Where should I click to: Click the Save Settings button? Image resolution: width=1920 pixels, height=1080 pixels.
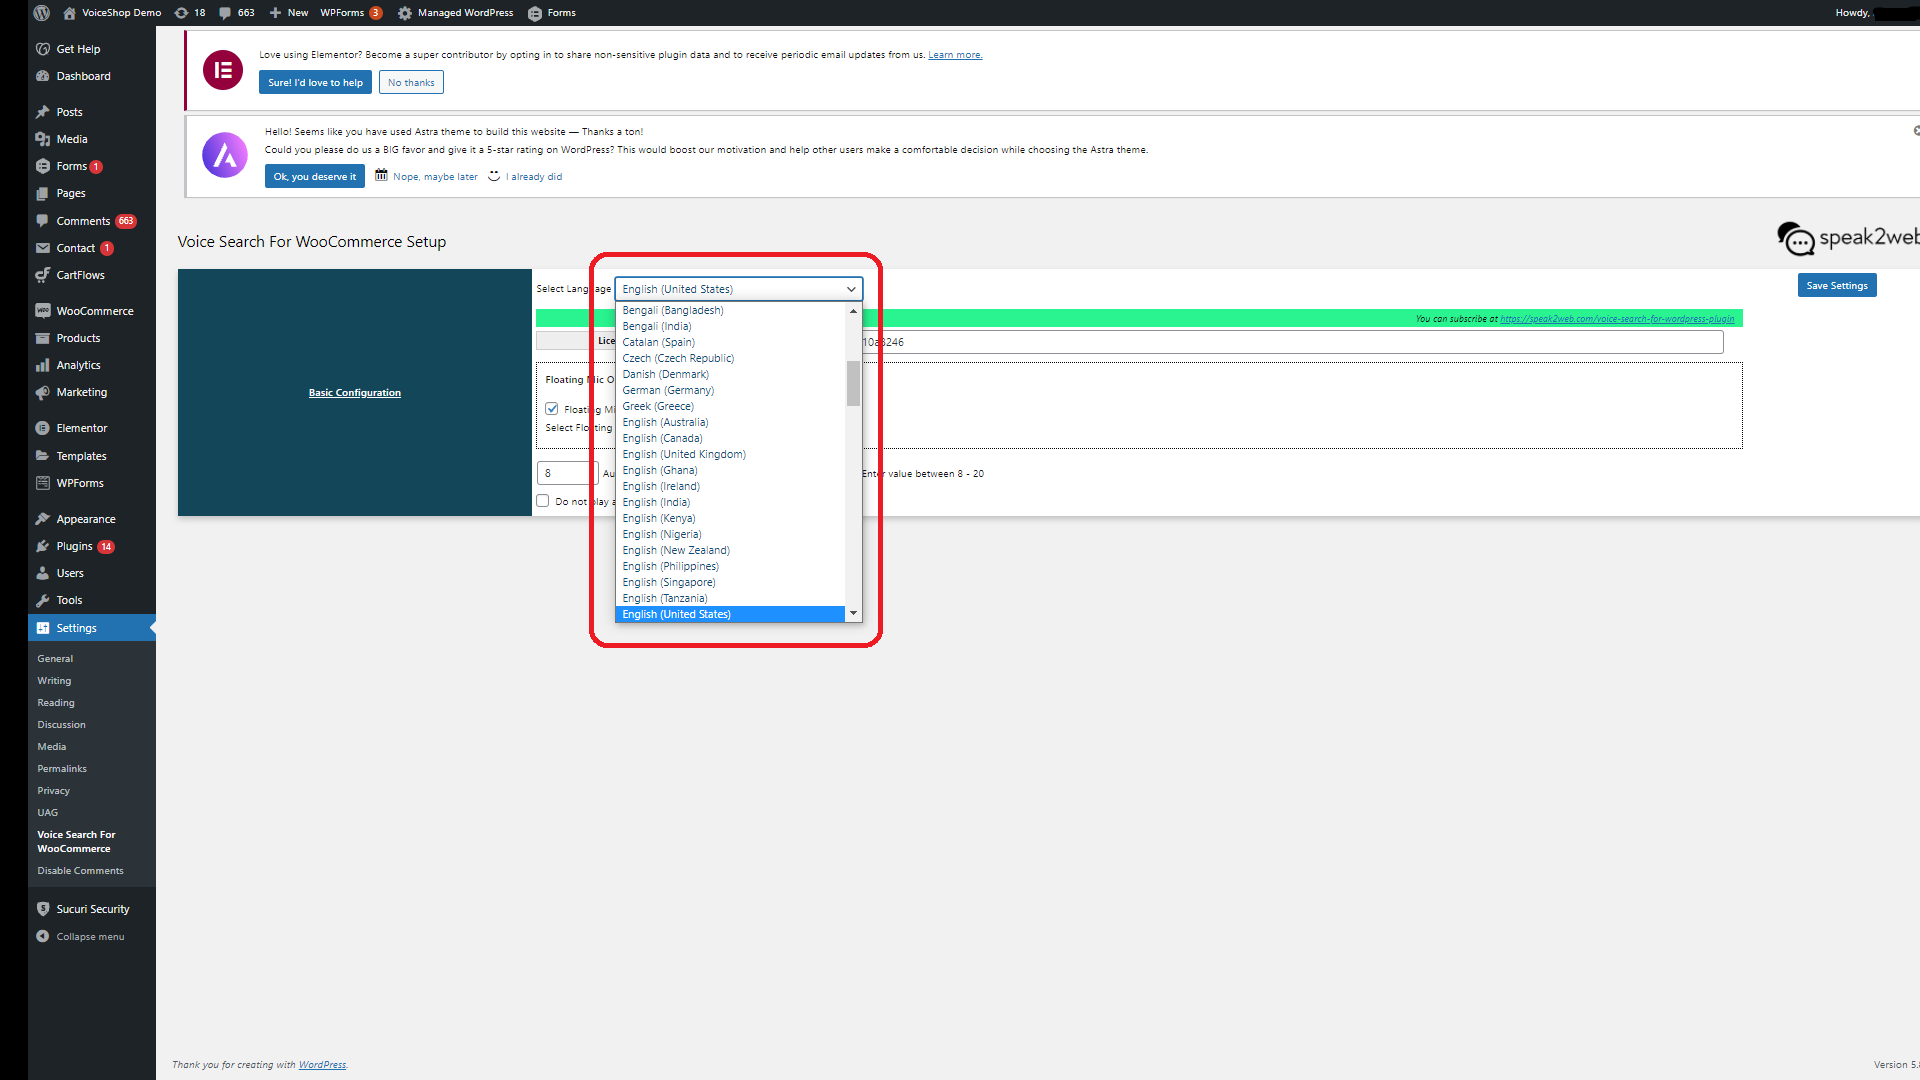click(1836, 285)
